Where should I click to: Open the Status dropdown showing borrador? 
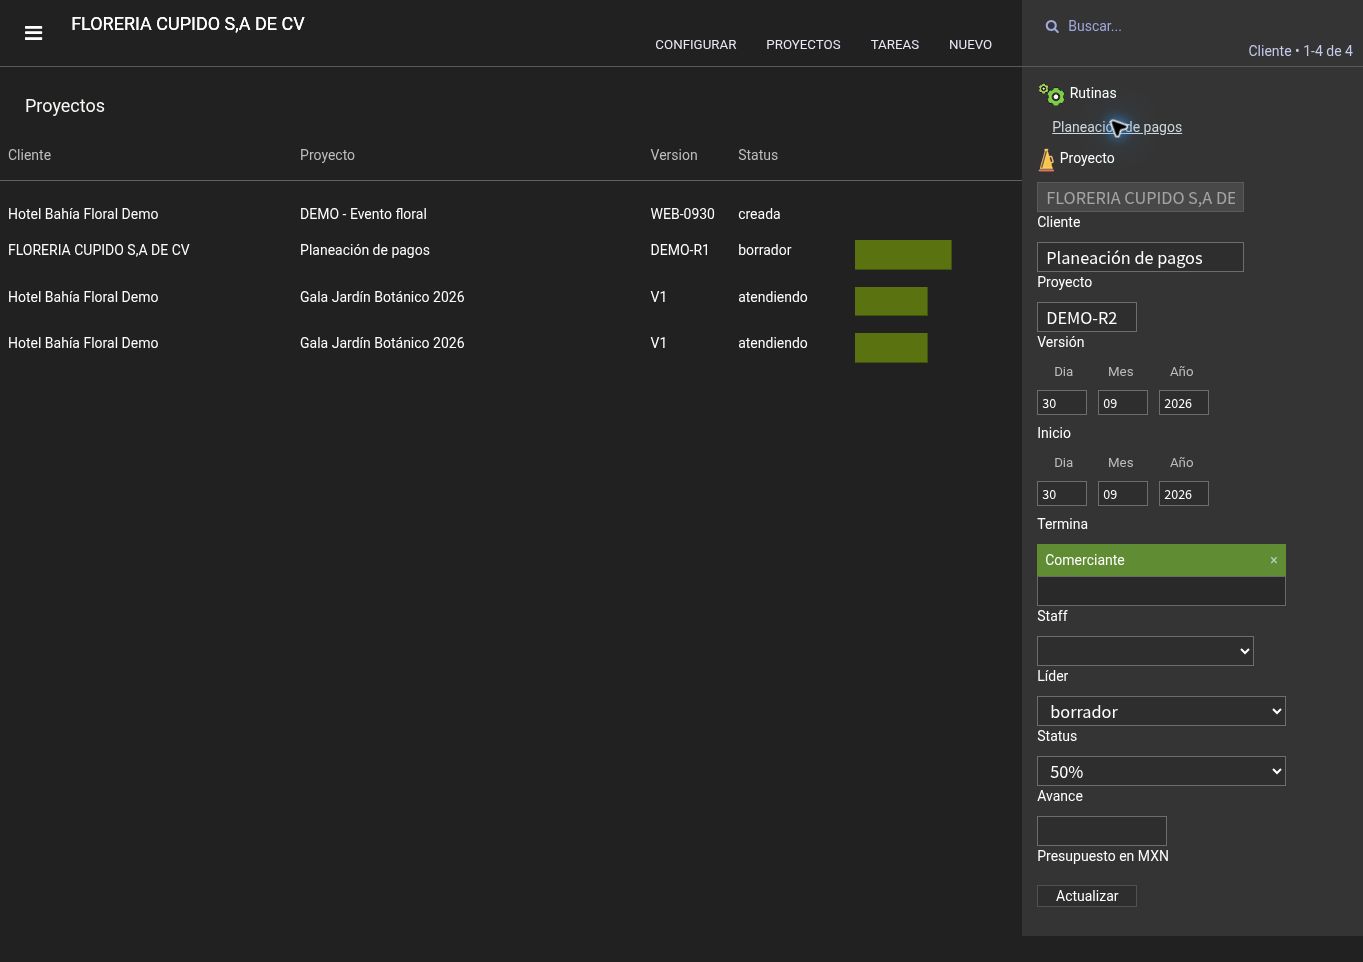[x=1161, y=711]
